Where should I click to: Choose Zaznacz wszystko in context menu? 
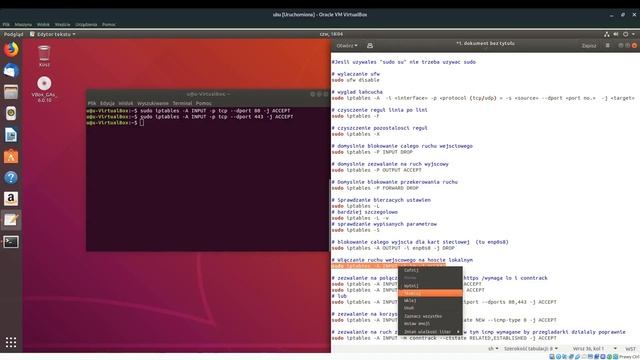(x=431, y=316)
